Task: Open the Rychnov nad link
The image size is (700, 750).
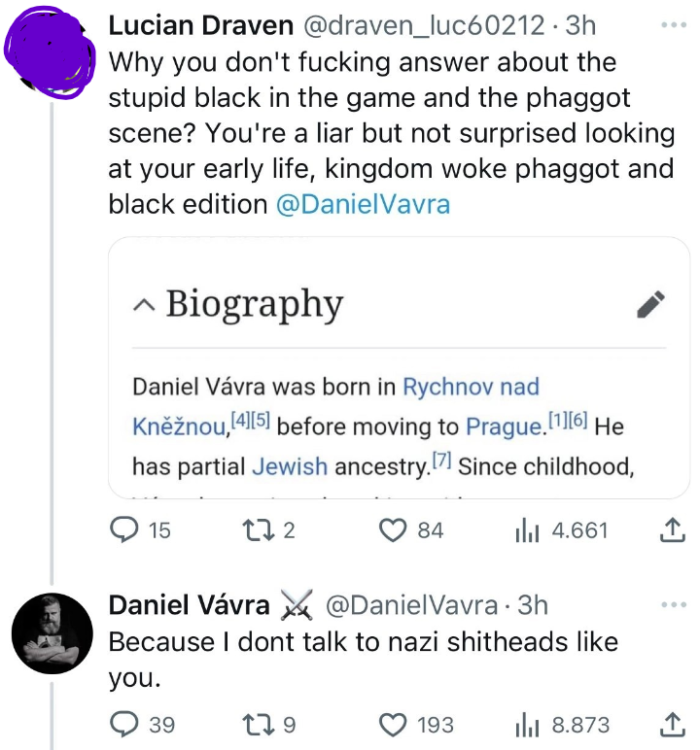Action: 470,386
